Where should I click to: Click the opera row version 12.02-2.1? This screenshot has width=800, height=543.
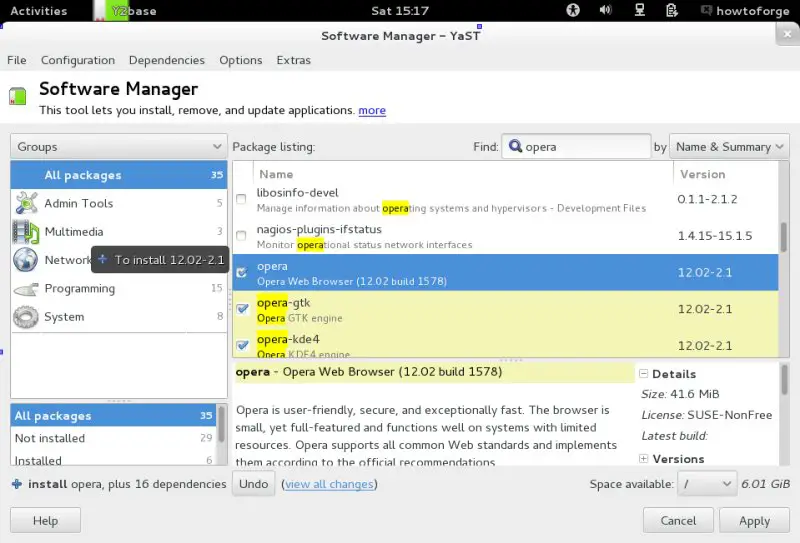tap(705, 273)
